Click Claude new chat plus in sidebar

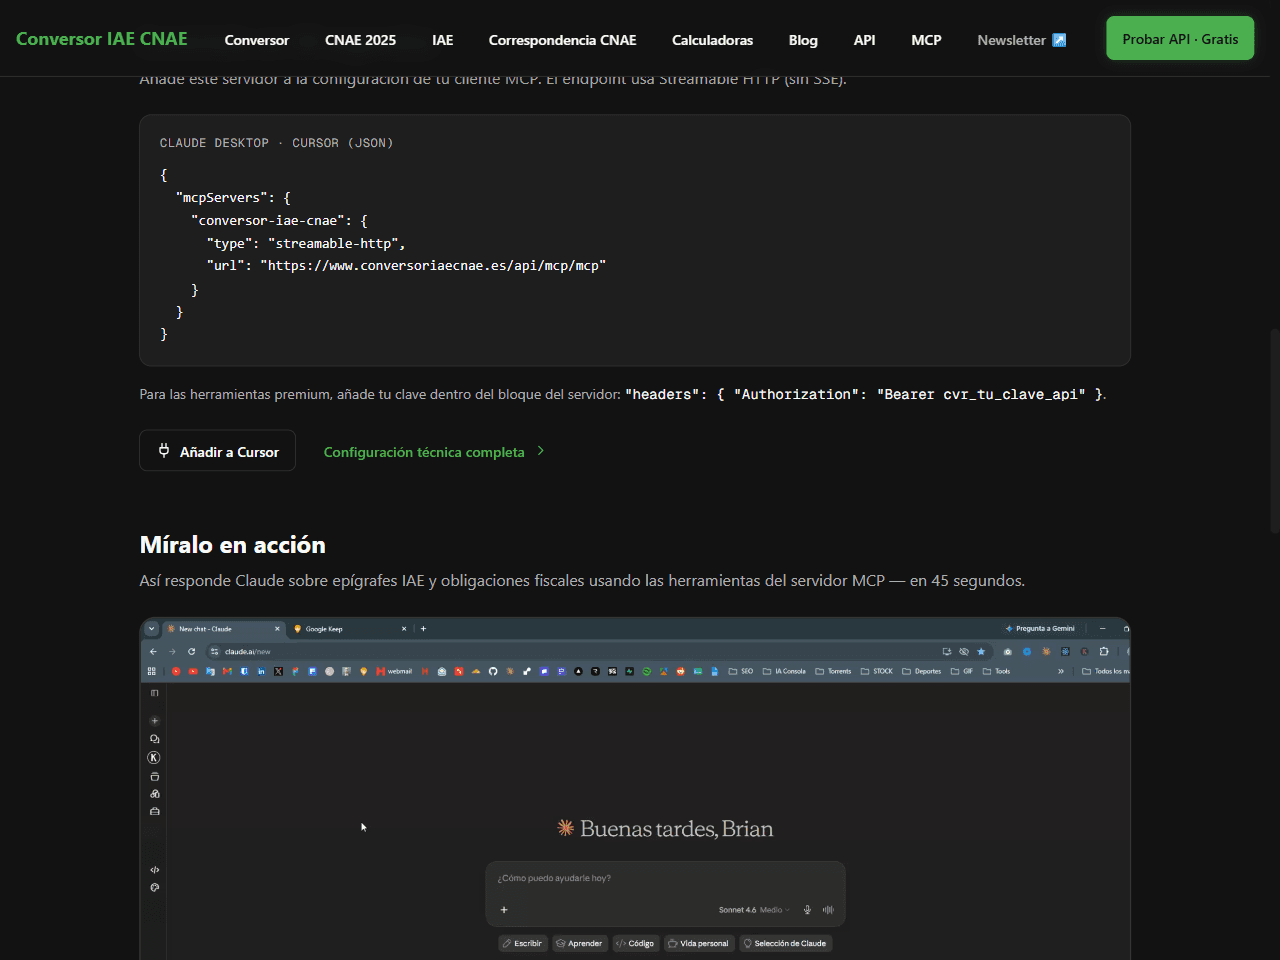coord(154,721)
